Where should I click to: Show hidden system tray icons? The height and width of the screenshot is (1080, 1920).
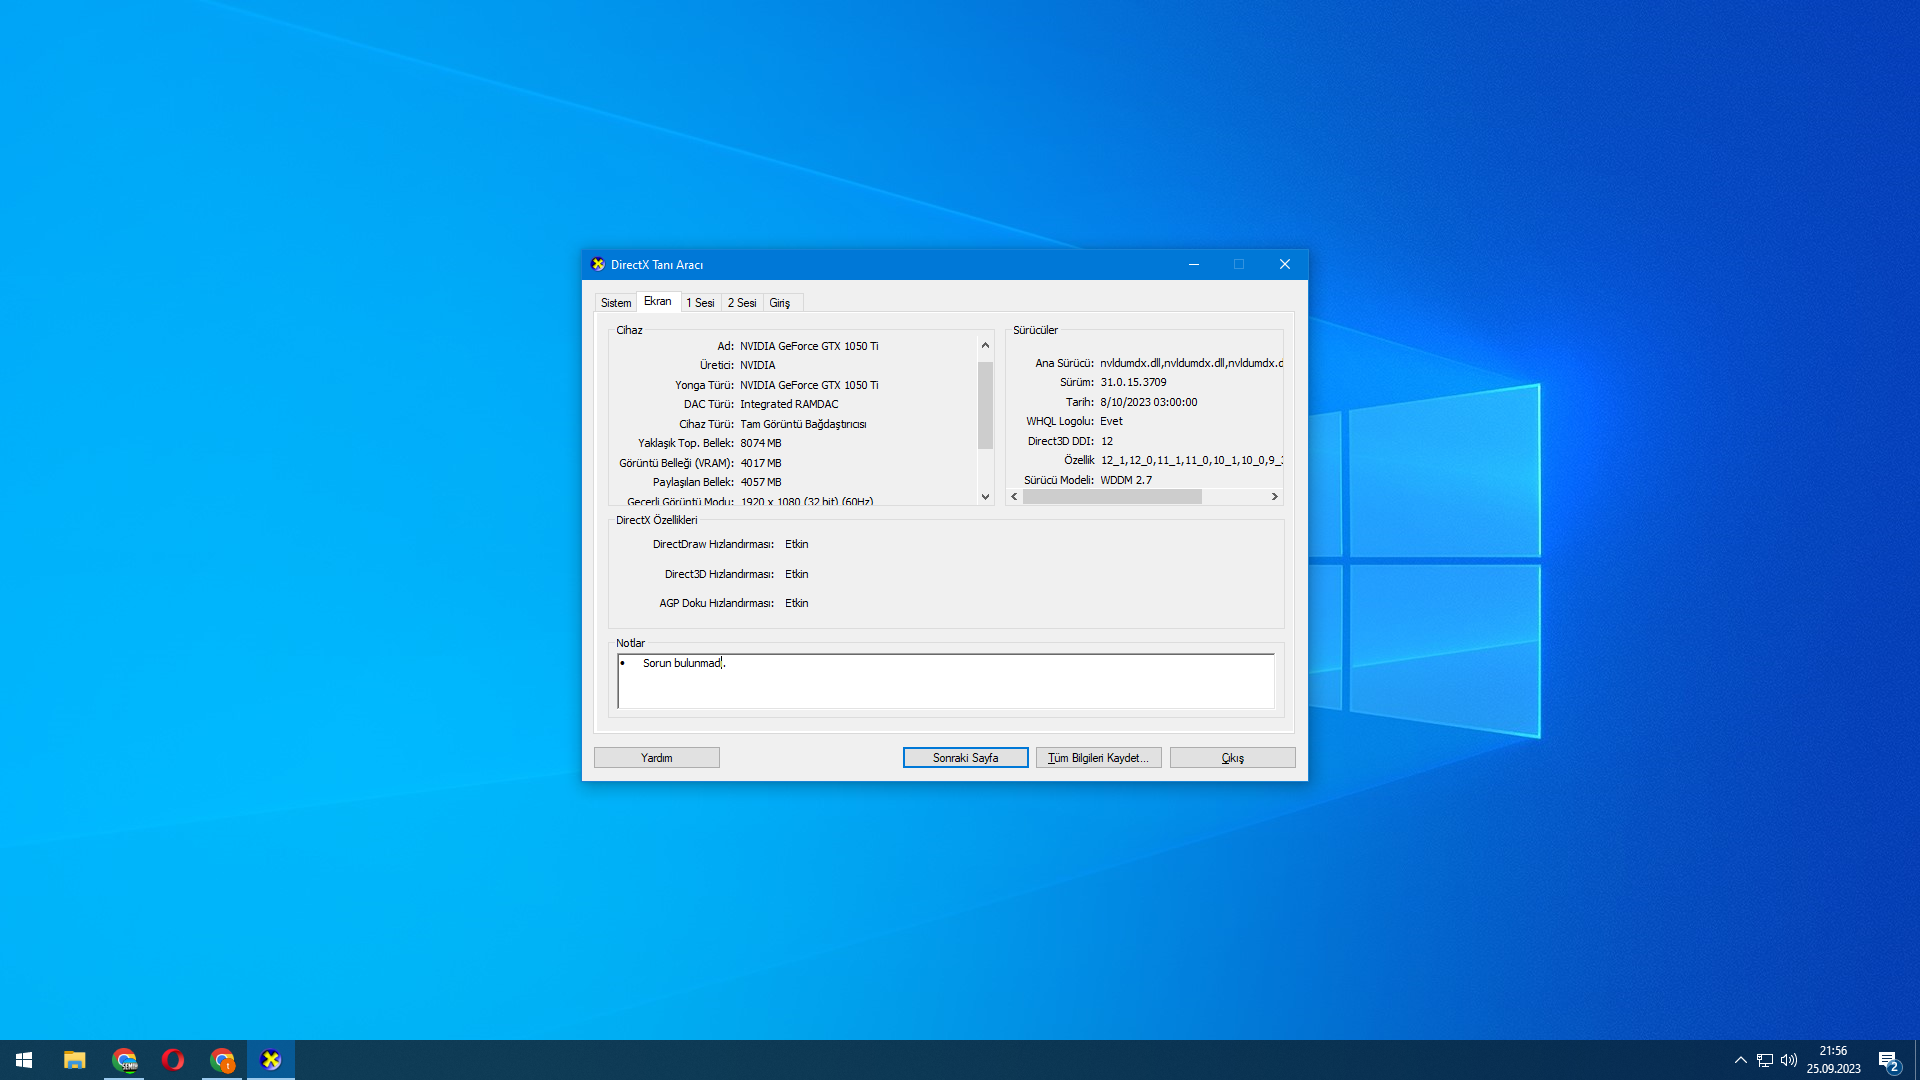(x=1741, y=1060)
